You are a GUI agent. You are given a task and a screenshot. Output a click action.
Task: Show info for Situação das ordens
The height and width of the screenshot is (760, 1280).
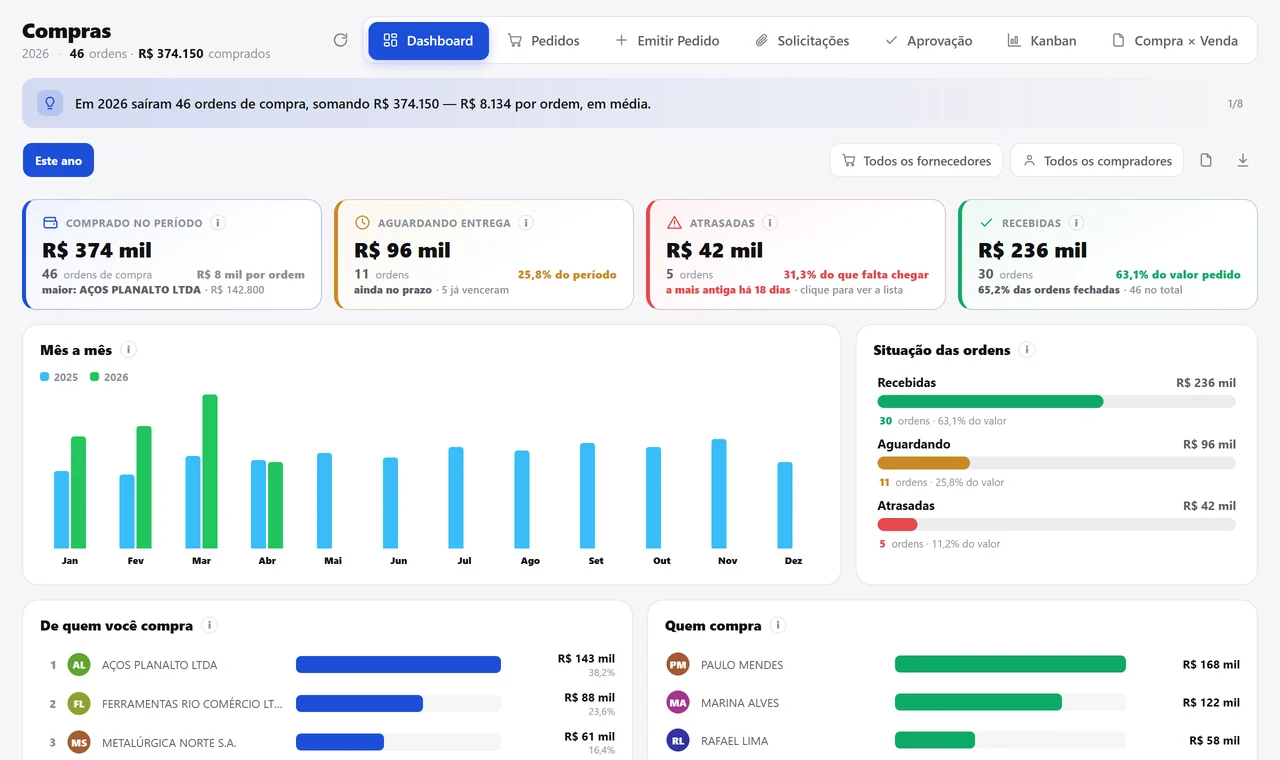click(x=1027, y=350)
